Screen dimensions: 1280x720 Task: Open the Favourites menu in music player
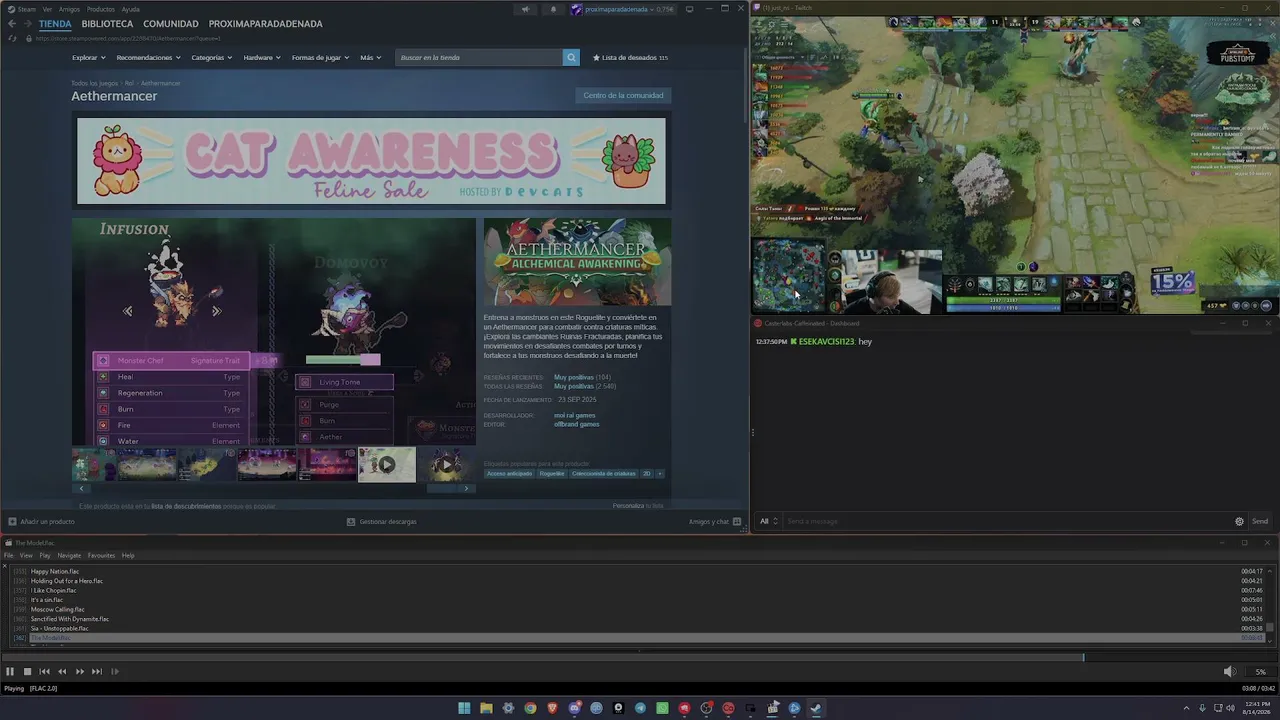point(101,556)
